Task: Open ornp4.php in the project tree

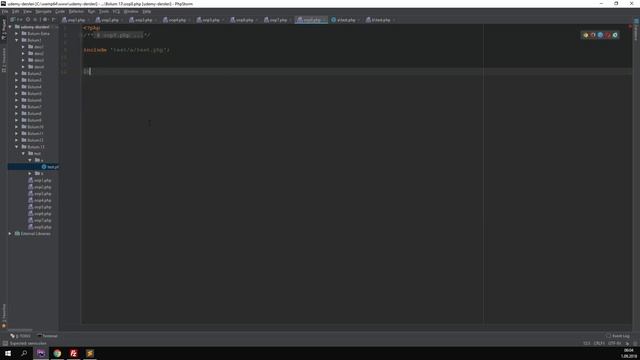Action: [x=40, y=200]
